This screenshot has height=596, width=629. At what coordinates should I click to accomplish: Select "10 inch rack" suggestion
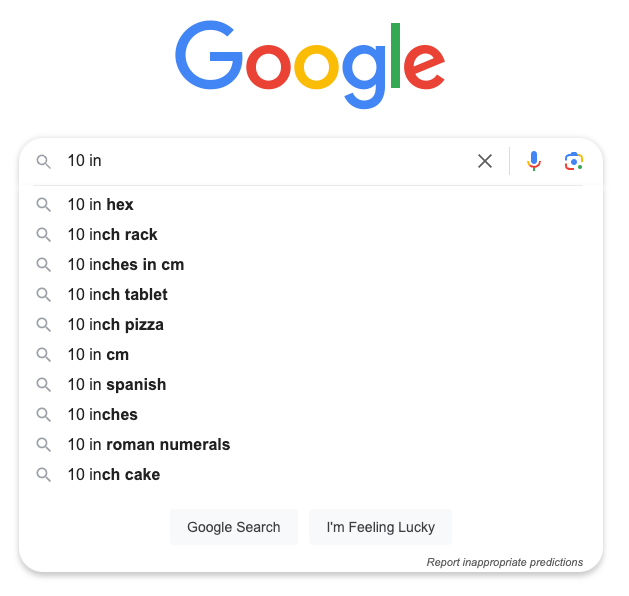112,235
